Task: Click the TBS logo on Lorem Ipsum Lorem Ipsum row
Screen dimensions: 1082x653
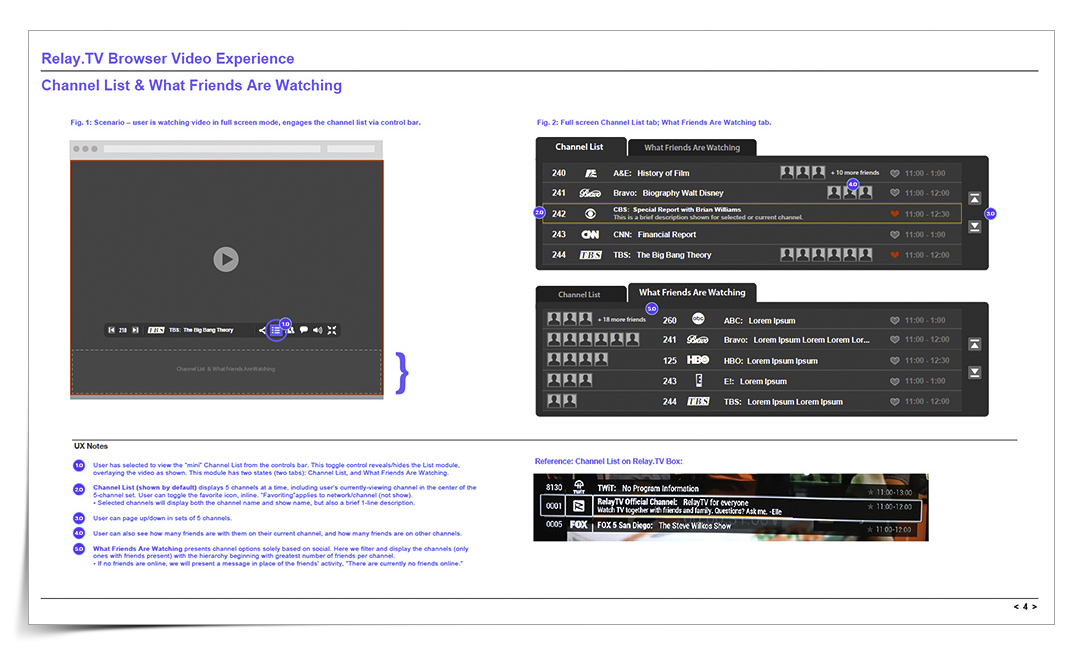Action: pos(698,401)
